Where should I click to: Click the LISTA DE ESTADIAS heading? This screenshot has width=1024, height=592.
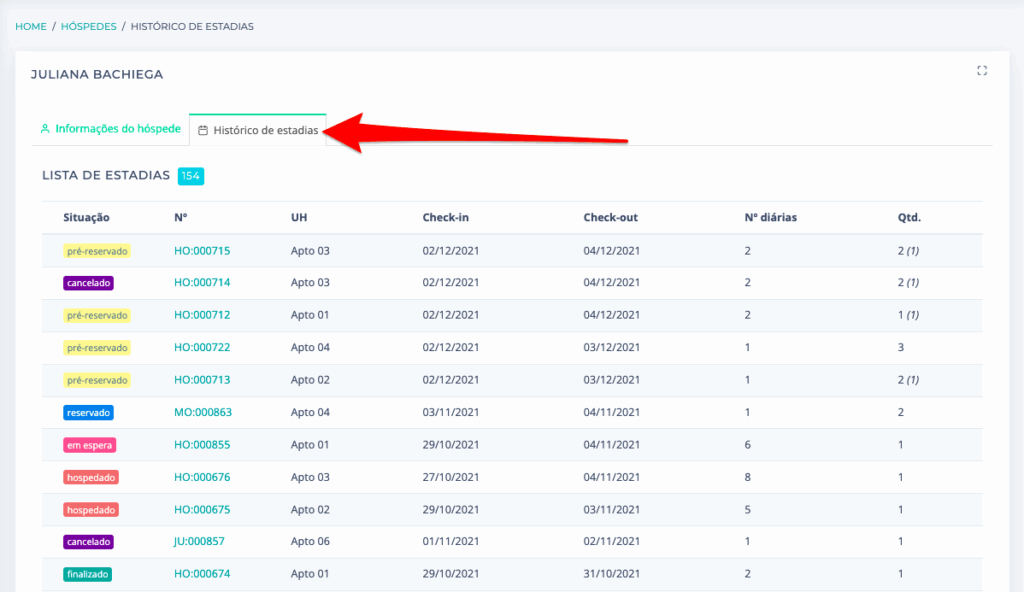[106, 175]
